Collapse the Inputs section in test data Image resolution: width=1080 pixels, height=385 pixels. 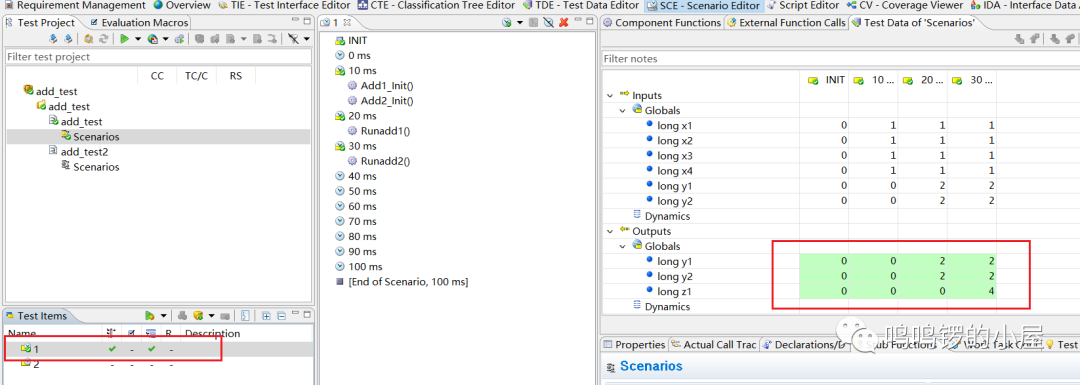coord(610,95)
